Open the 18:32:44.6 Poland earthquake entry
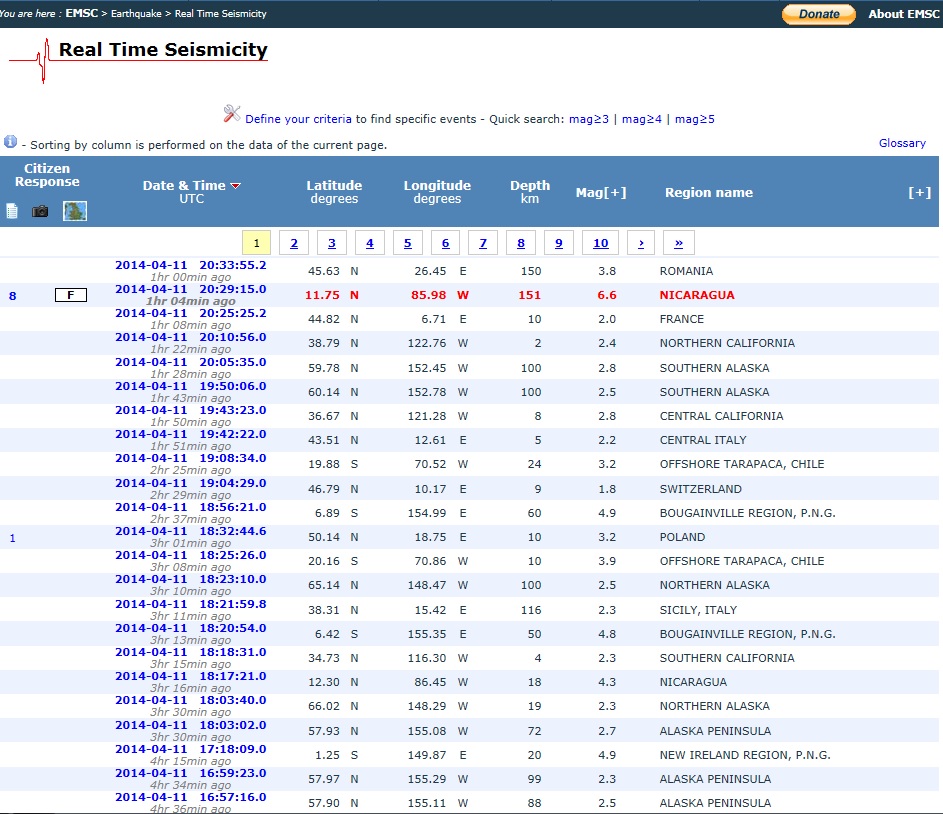943x814 pixels. 191,531
